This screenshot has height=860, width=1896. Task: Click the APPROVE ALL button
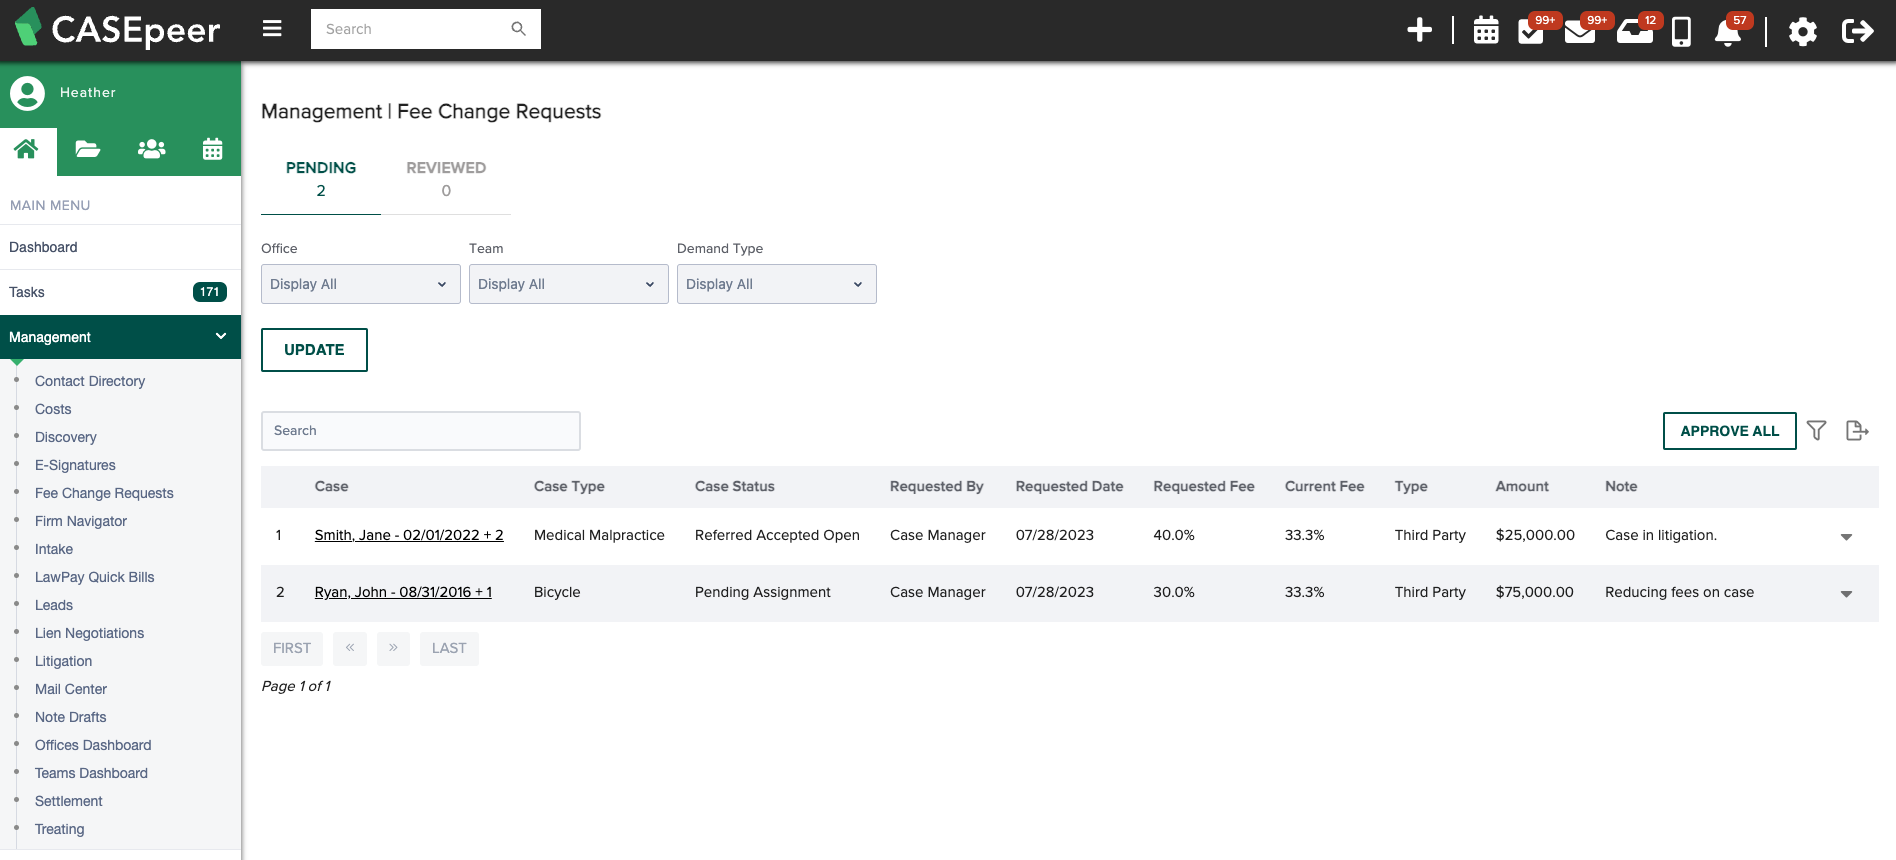pyautogui.click(x=1729, y=431)
